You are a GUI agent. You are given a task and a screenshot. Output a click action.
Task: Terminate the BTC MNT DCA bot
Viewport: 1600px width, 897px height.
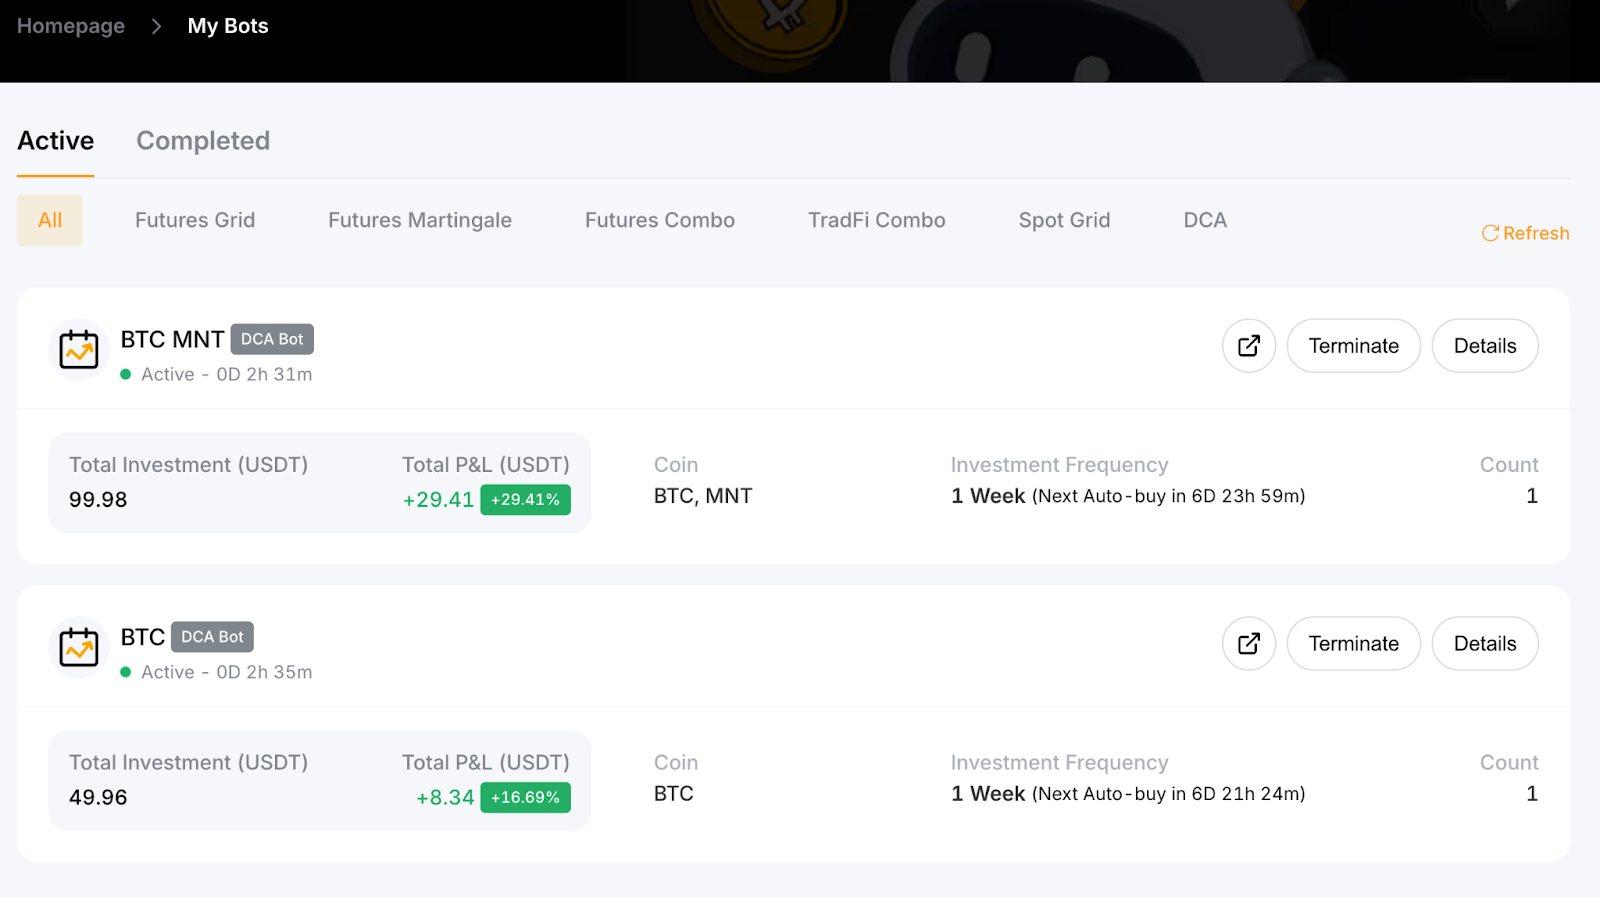coord(1353,346)
